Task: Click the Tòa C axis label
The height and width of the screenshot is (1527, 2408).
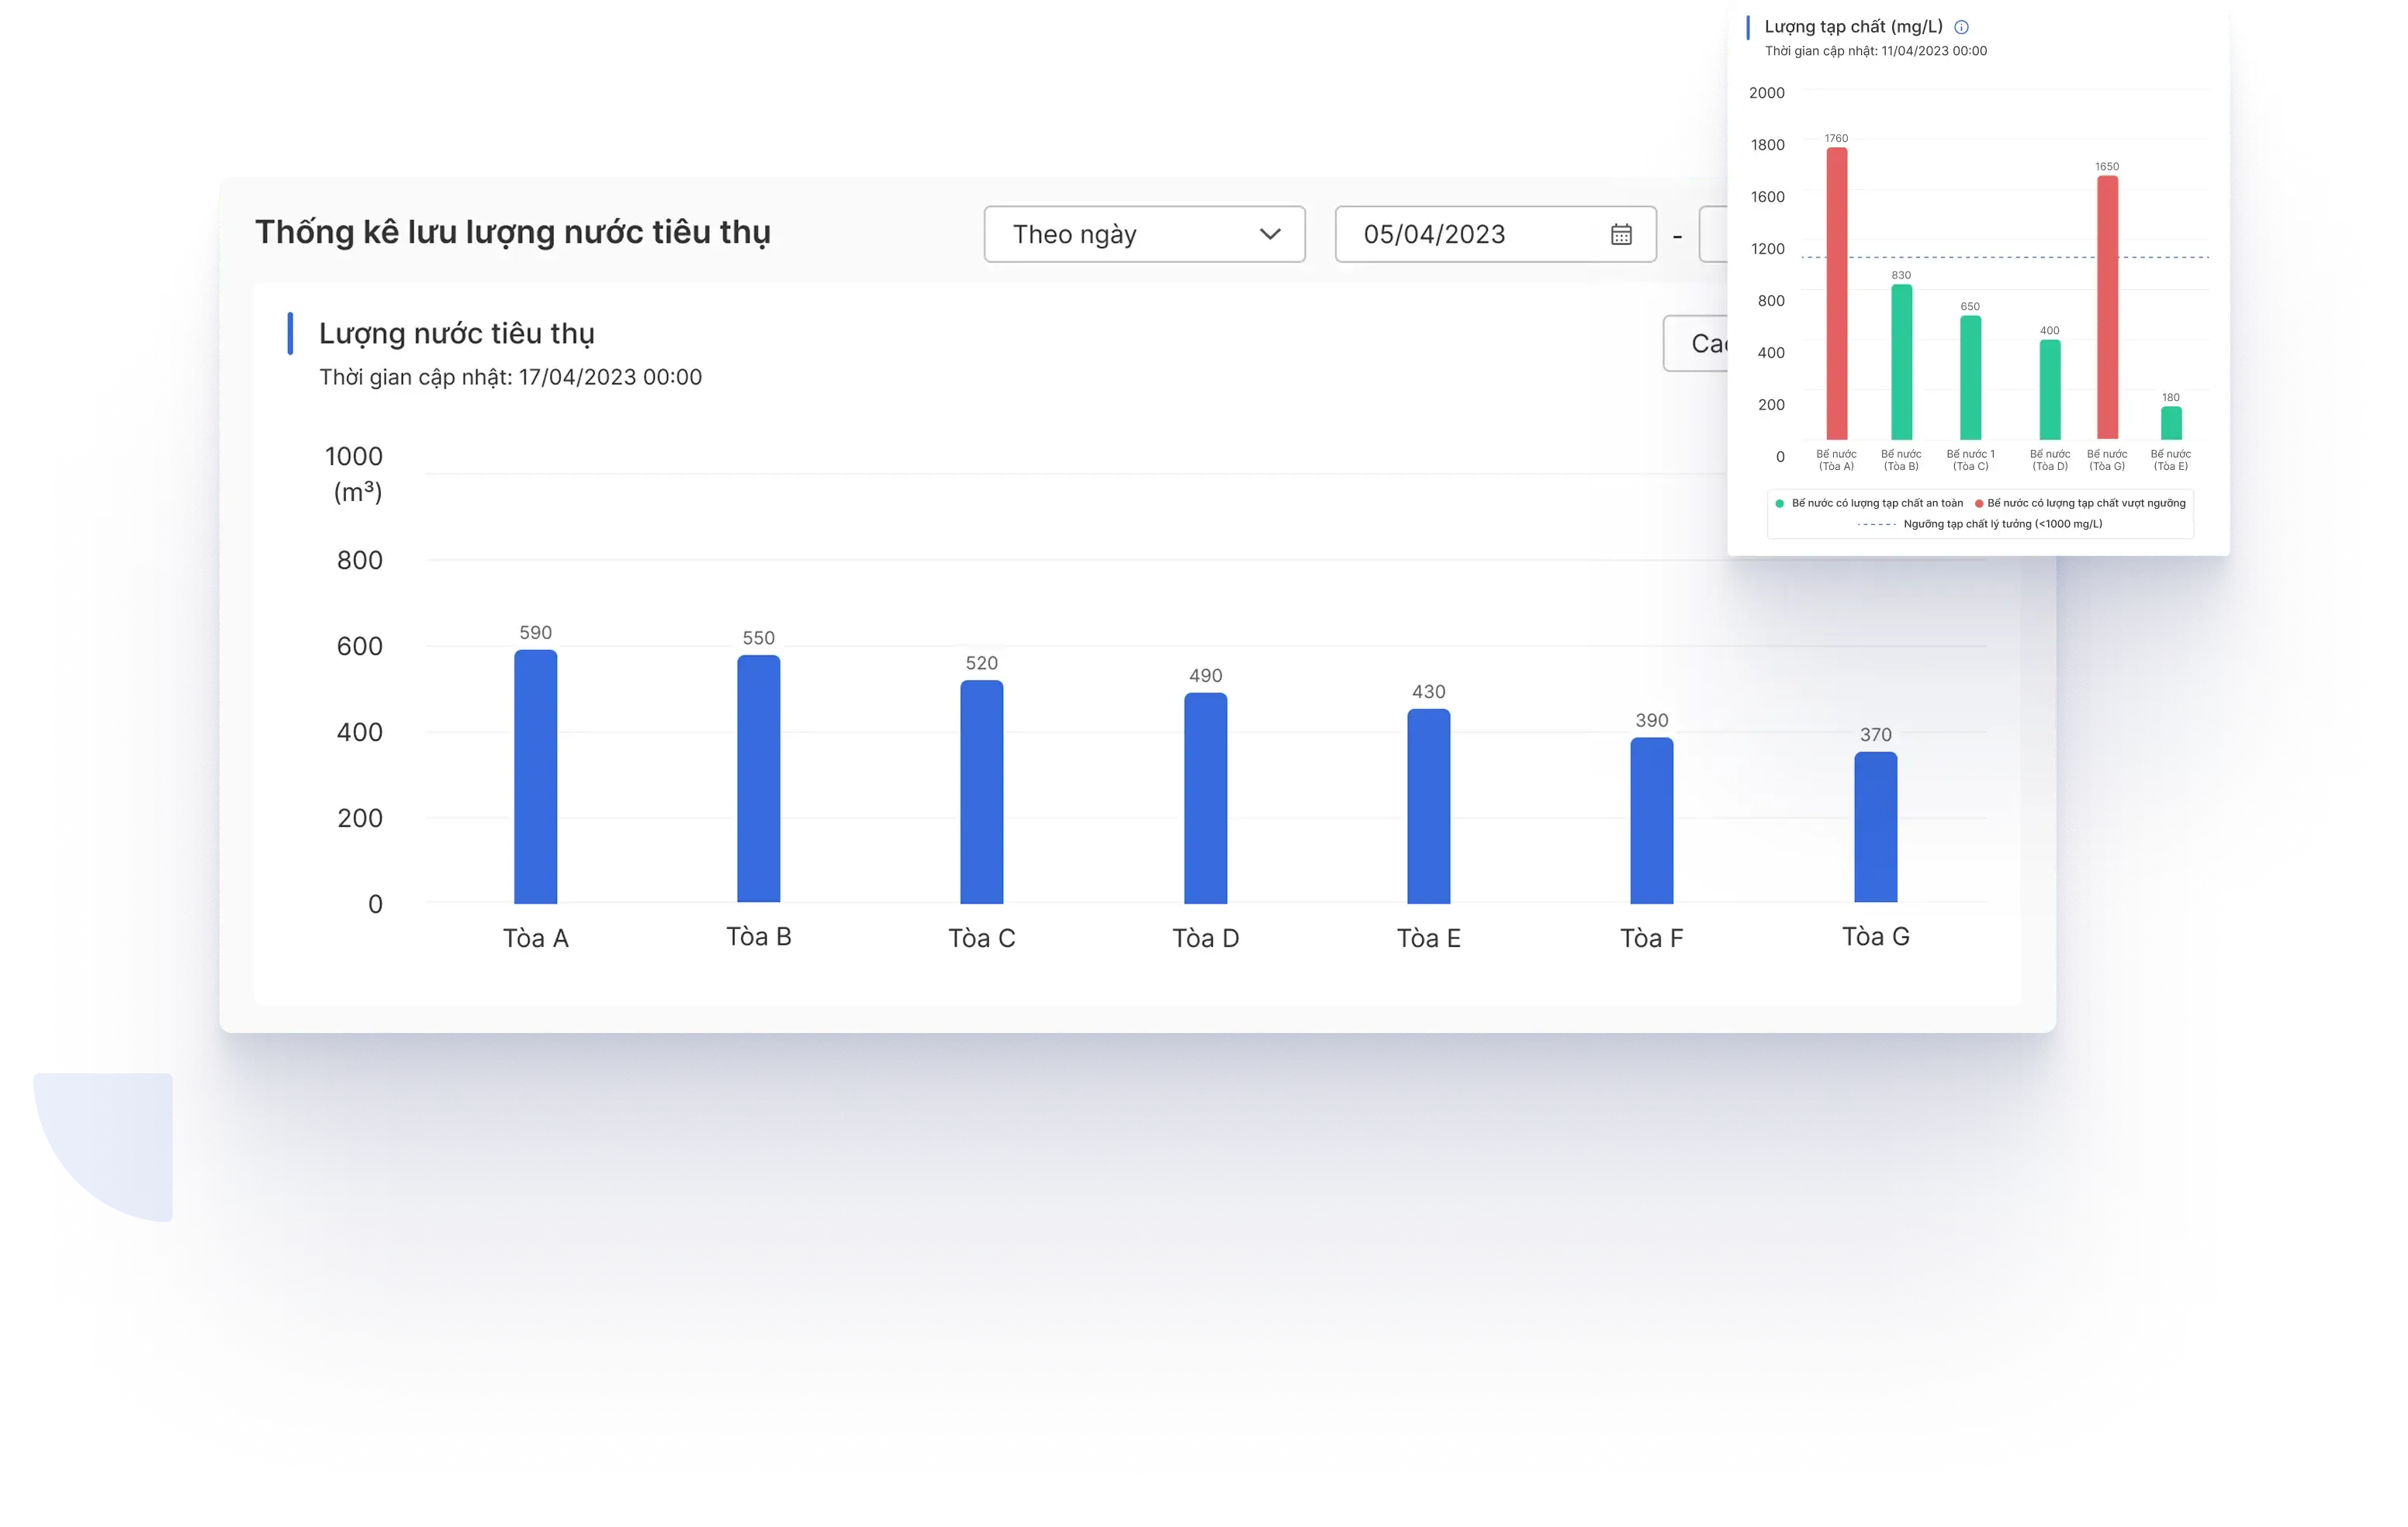Action: tap(981, 938)
